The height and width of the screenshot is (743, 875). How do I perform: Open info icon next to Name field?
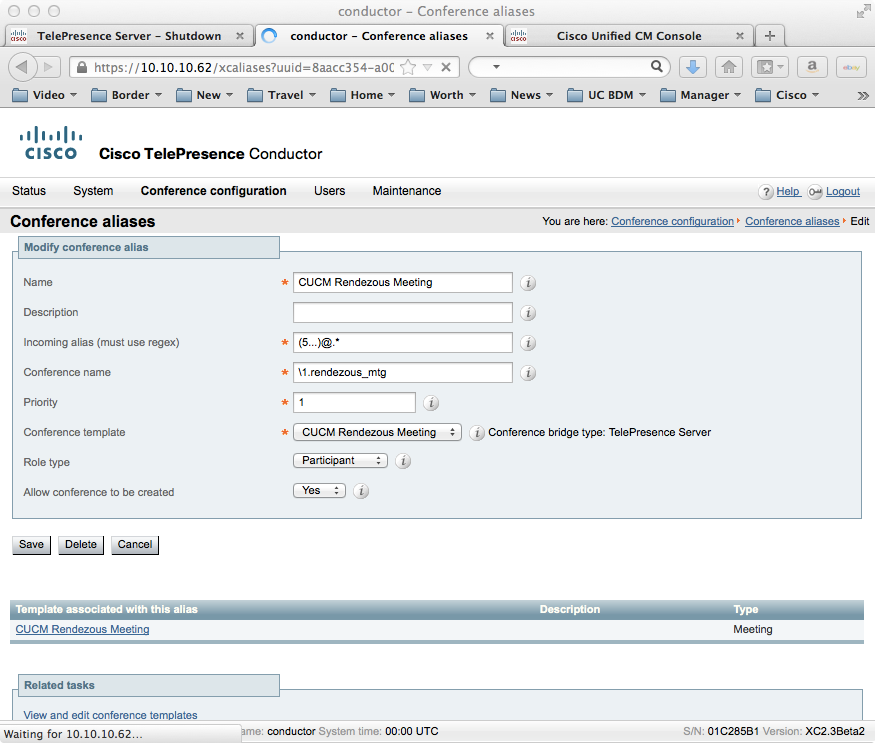tap(528, 283)
